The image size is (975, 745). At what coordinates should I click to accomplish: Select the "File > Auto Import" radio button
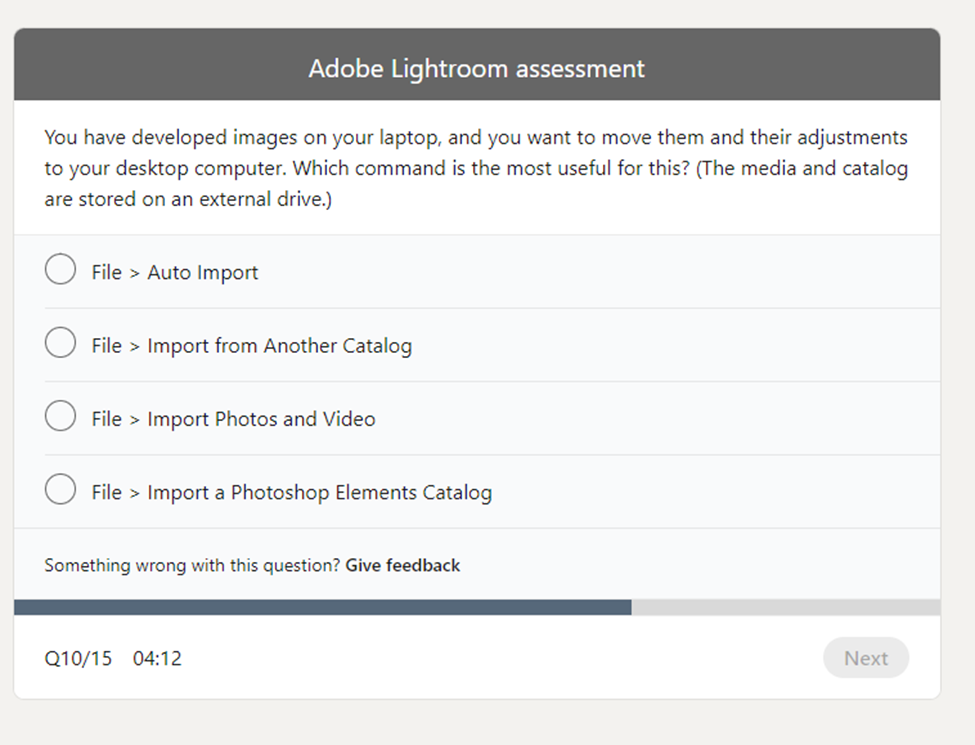tap(60, 269)
